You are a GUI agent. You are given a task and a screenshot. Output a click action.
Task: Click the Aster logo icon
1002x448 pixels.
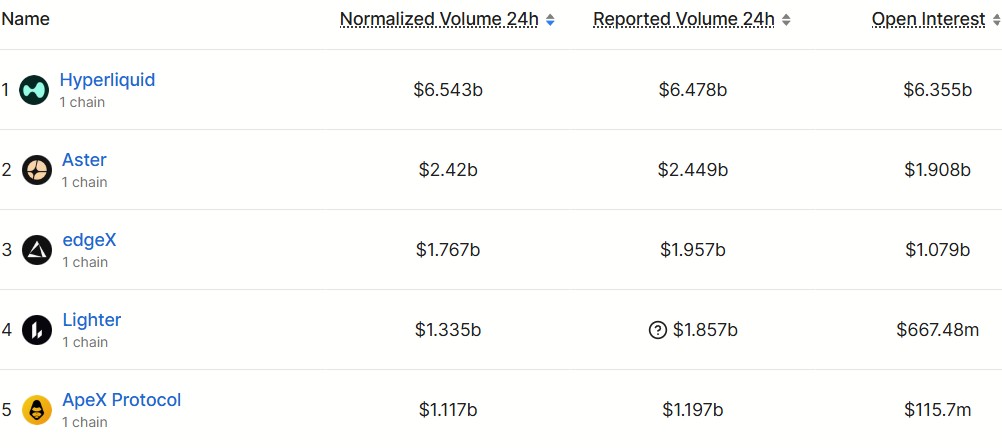tap(36, 170)
